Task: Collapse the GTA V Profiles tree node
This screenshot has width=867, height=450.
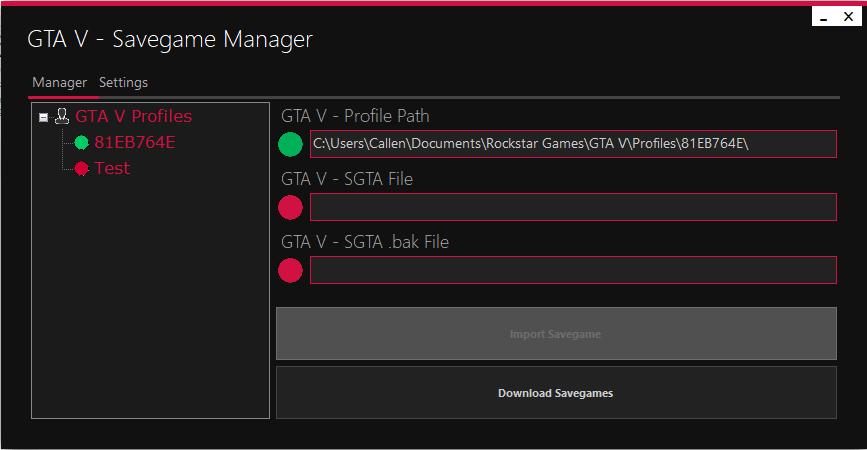Action: [43, 117]
